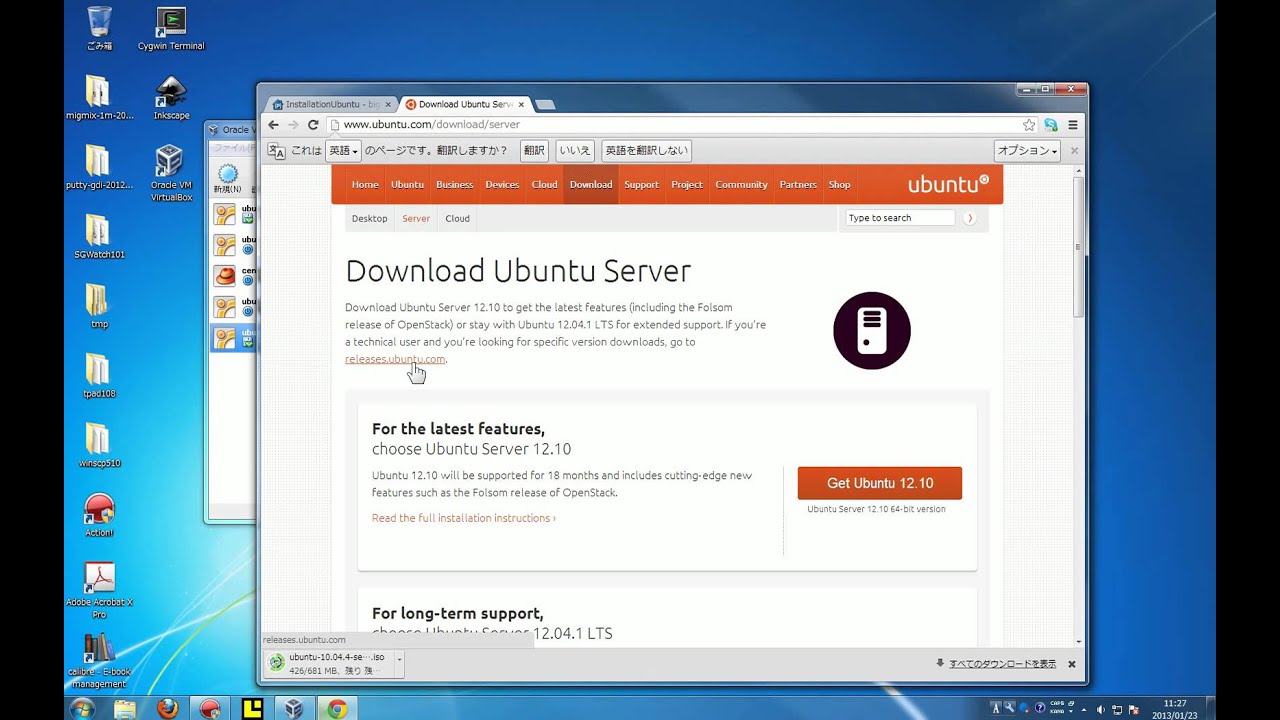
Task: Click the Chrome taskbar button
Action: tap(337, 708)
